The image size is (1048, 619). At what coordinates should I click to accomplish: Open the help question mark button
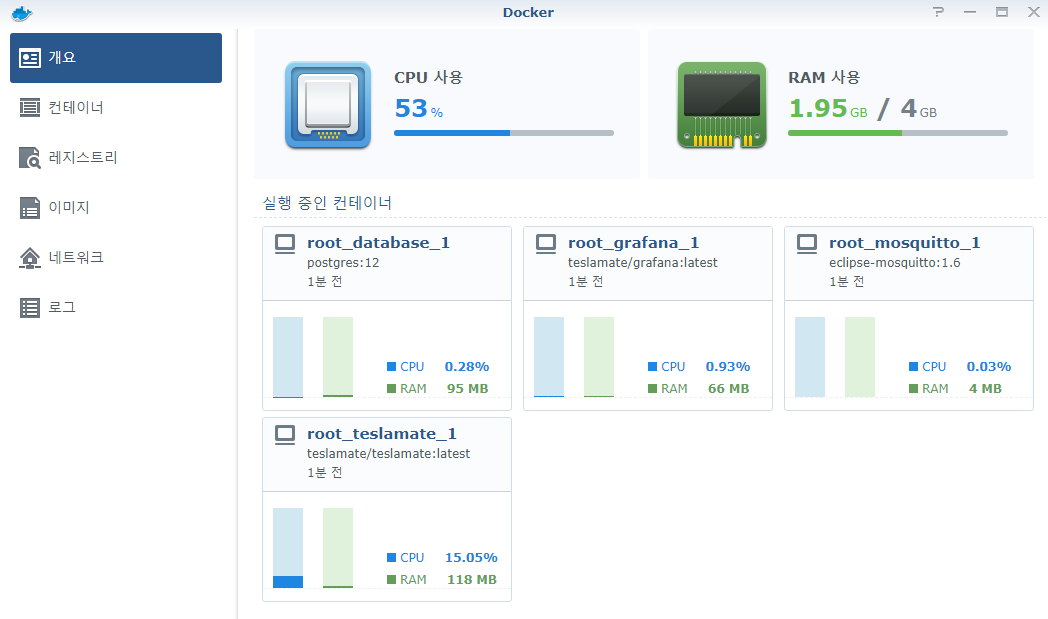point(938,12)
